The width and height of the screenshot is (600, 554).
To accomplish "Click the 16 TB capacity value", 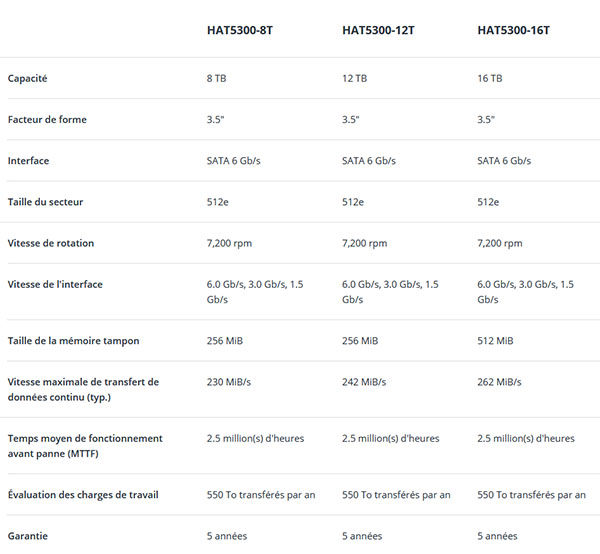I will coord(490,78).
